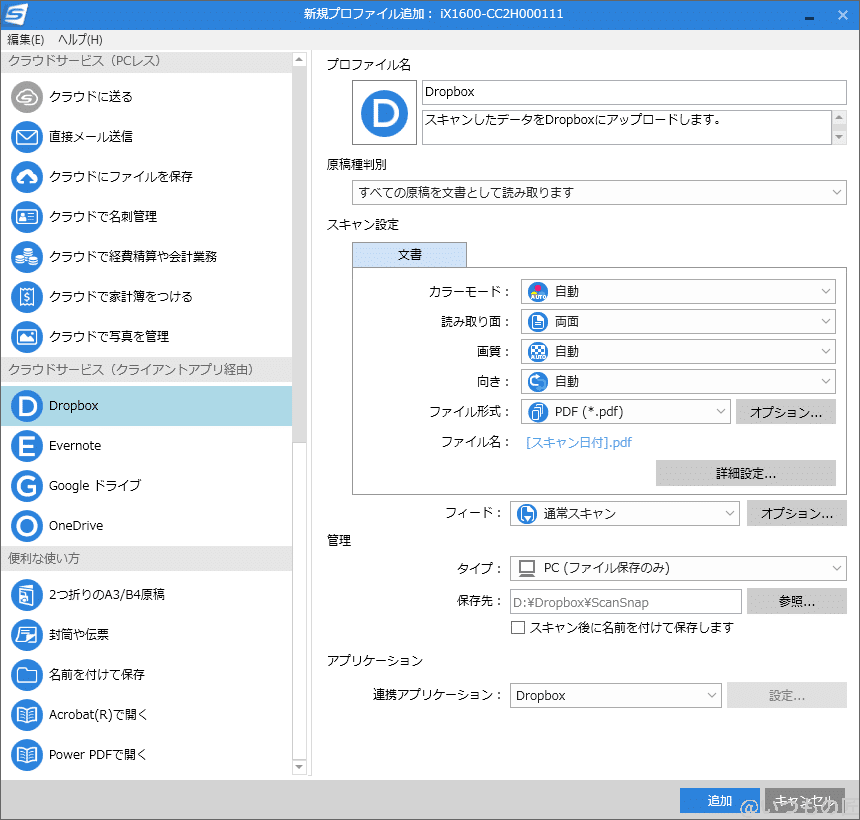Click the 保存先 path input field
860x820 pixels.
[625, 601]
